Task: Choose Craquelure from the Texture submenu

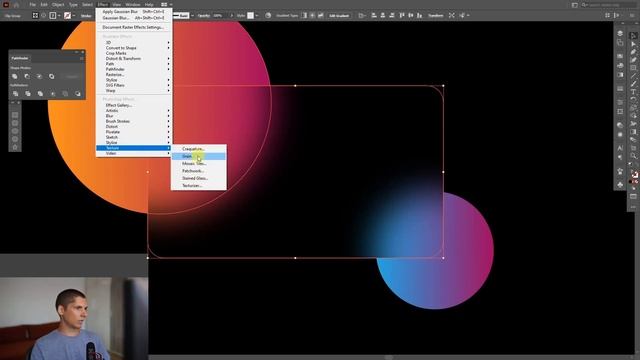Action: pyautogui.click(x=198, y=149)
